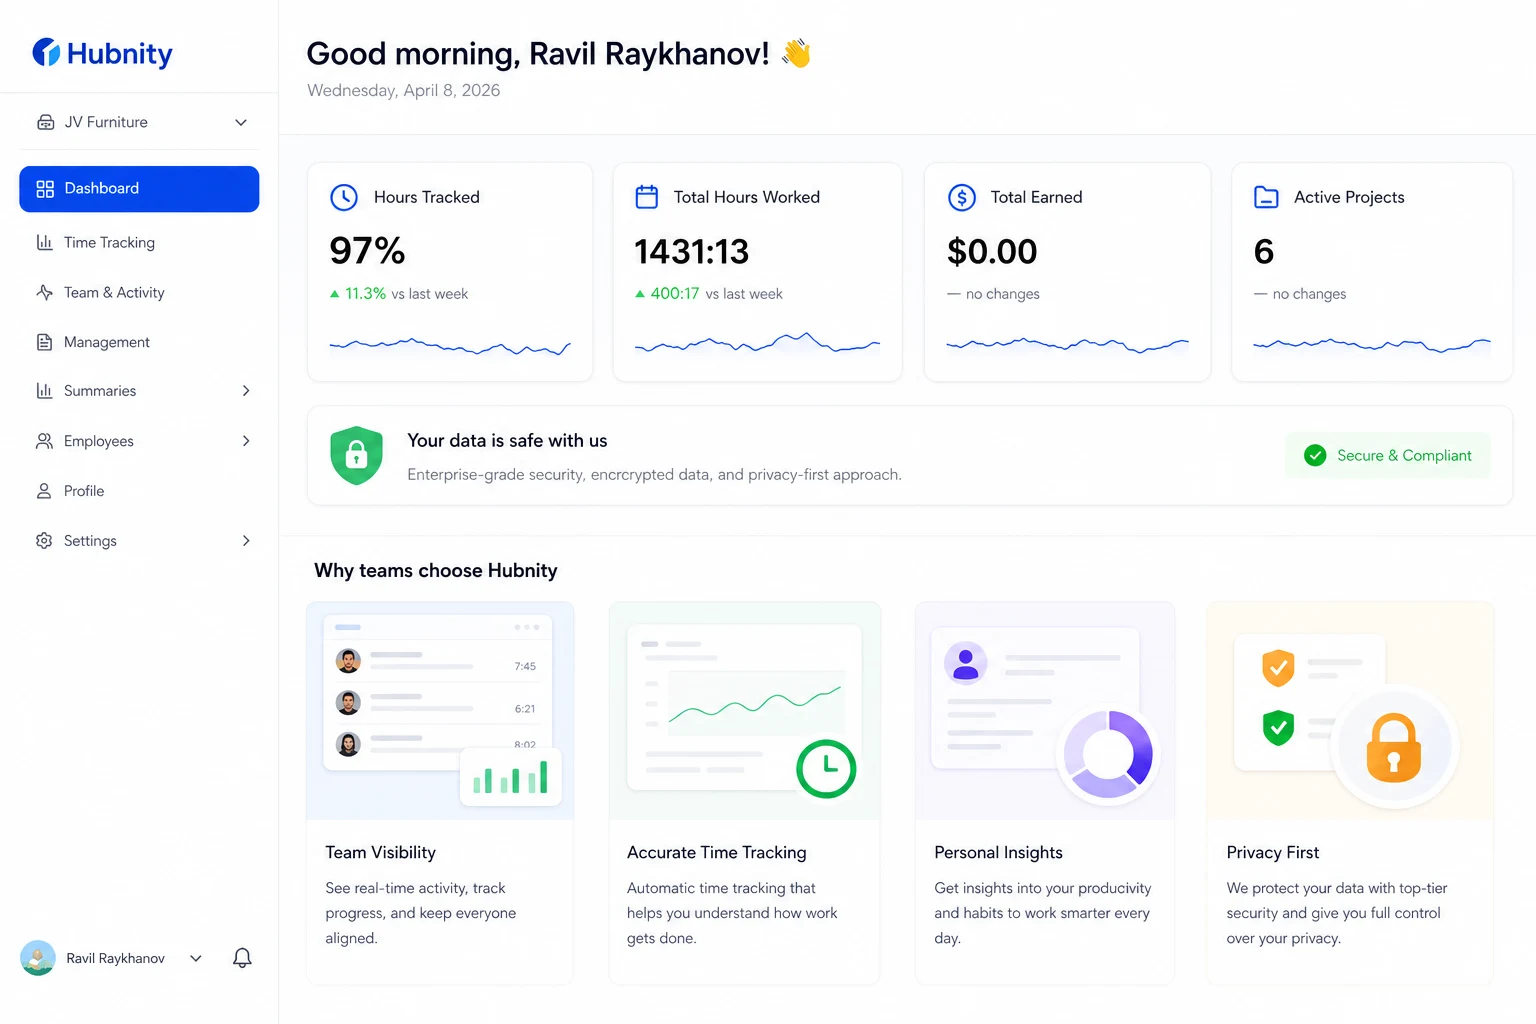1536x1024 pixels.
Task: Expand the Summaries submenu chevron
Action: 246,391
